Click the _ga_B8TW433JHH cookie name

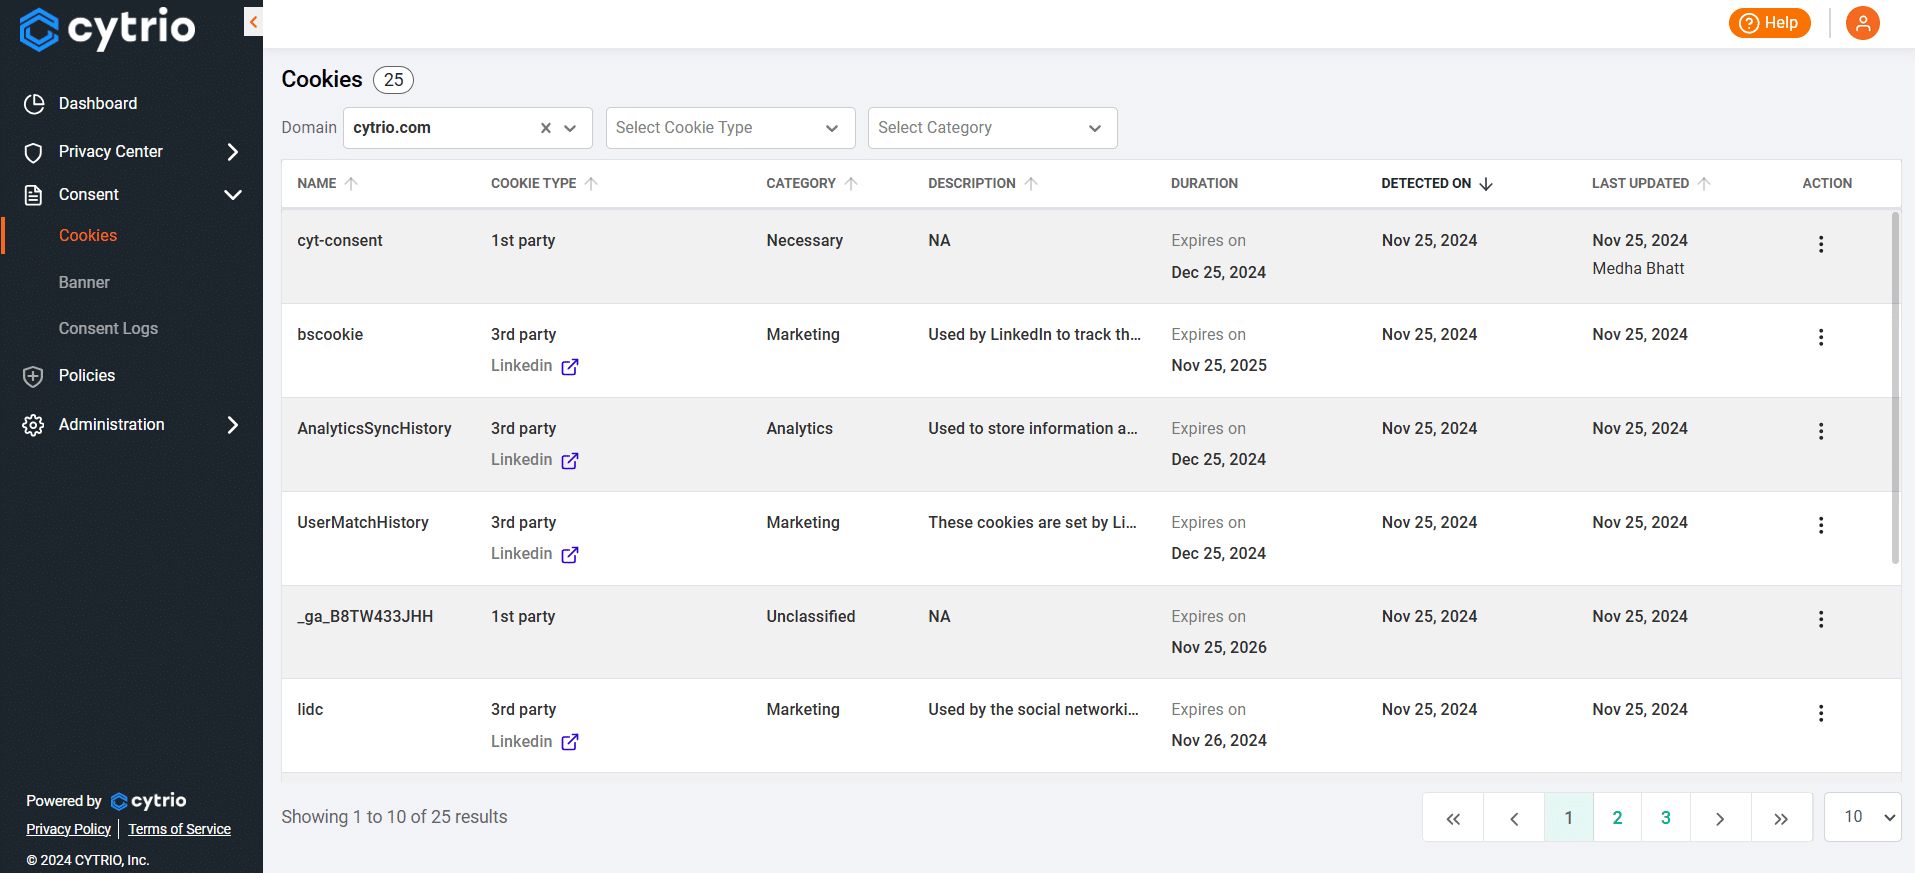(365, 617)
